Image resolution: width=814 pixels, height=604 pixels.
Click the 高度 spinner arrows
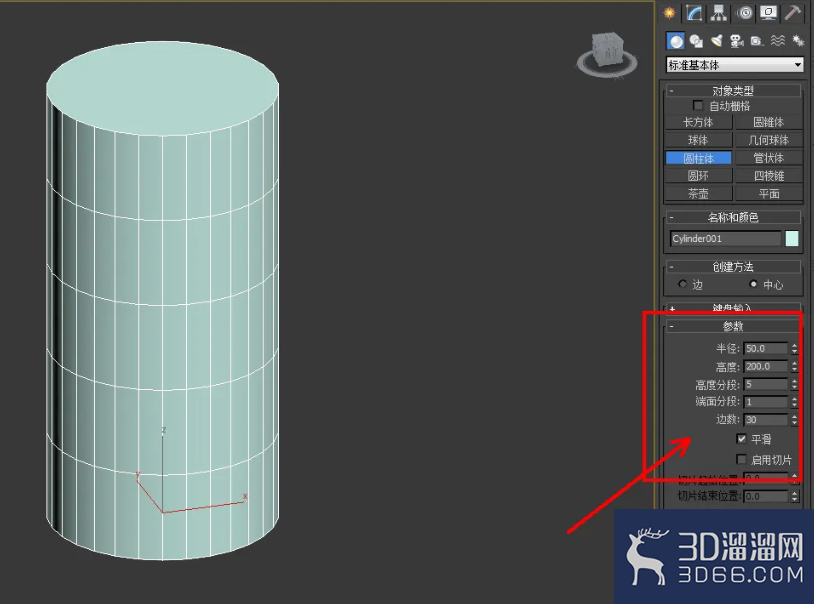point(794,366)
